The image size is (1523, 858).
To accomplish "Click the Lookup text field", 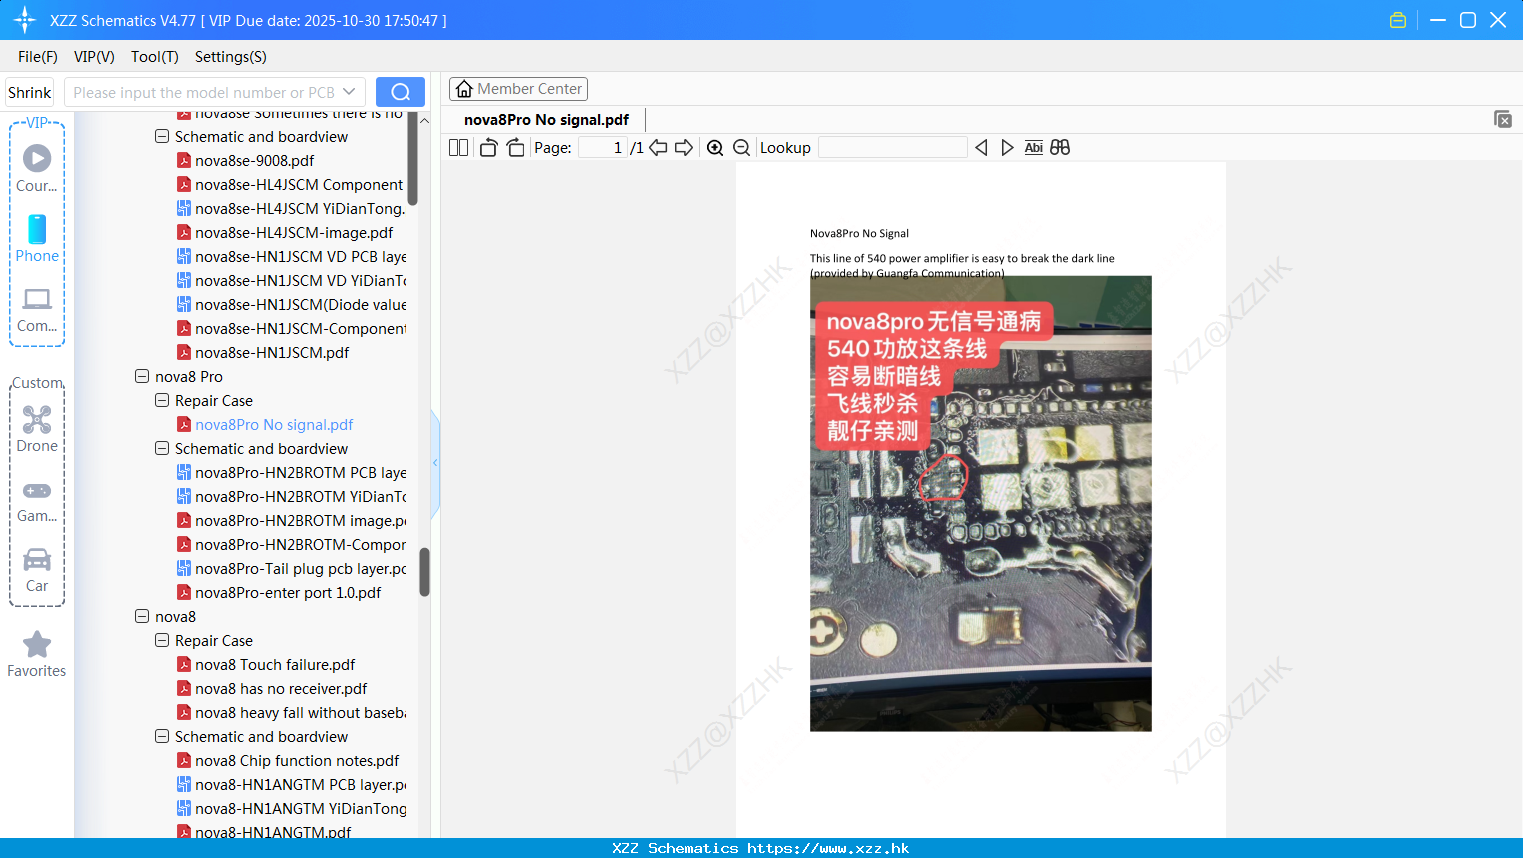I will point(893,148).
